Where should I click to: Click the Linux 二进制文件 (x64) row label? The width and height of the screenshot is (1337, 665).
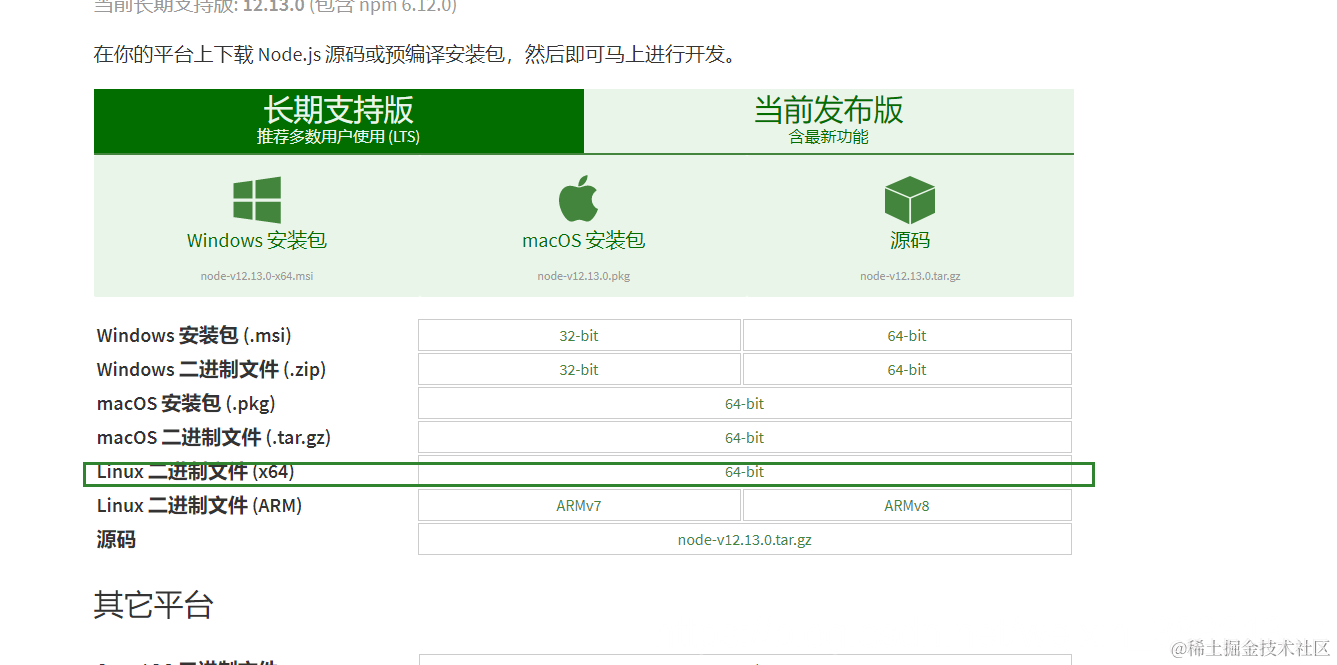tap(195, 472)
